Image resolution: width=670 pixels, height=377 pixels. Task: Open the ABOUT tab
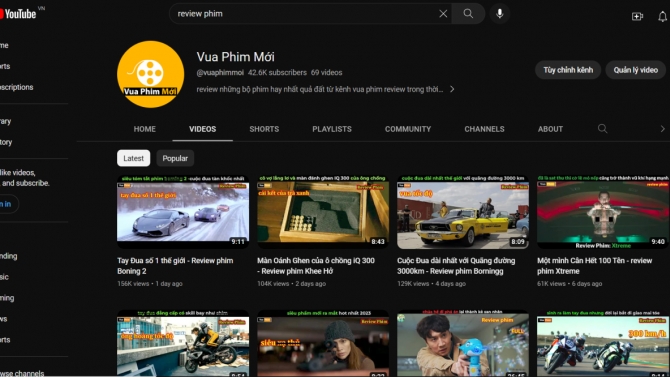click(x=550, y=129)
